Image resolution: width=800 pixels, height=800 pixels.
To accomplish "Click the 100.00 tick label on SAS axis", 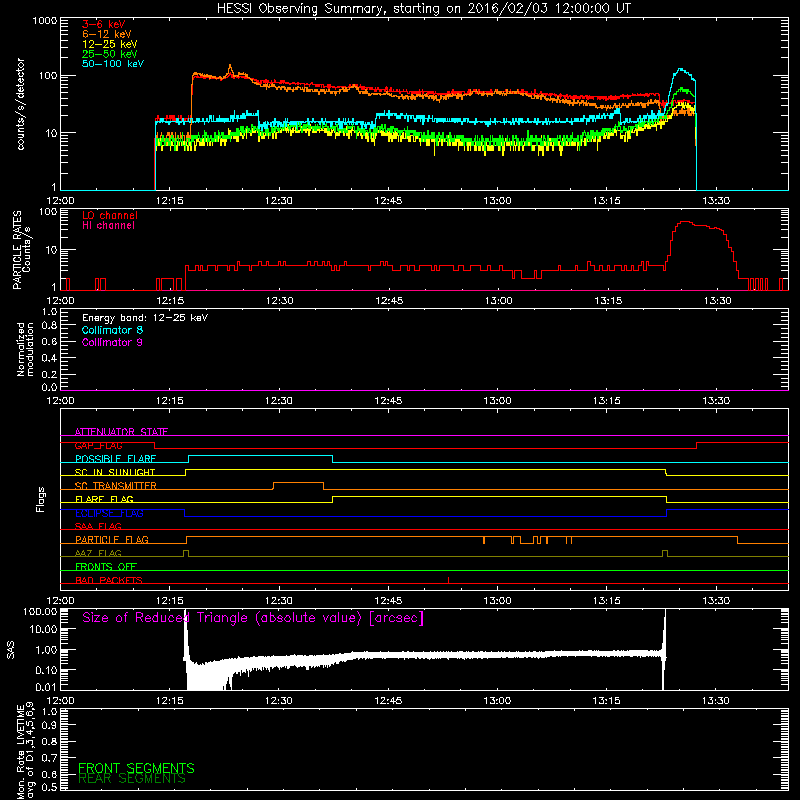I will (40, 612).
